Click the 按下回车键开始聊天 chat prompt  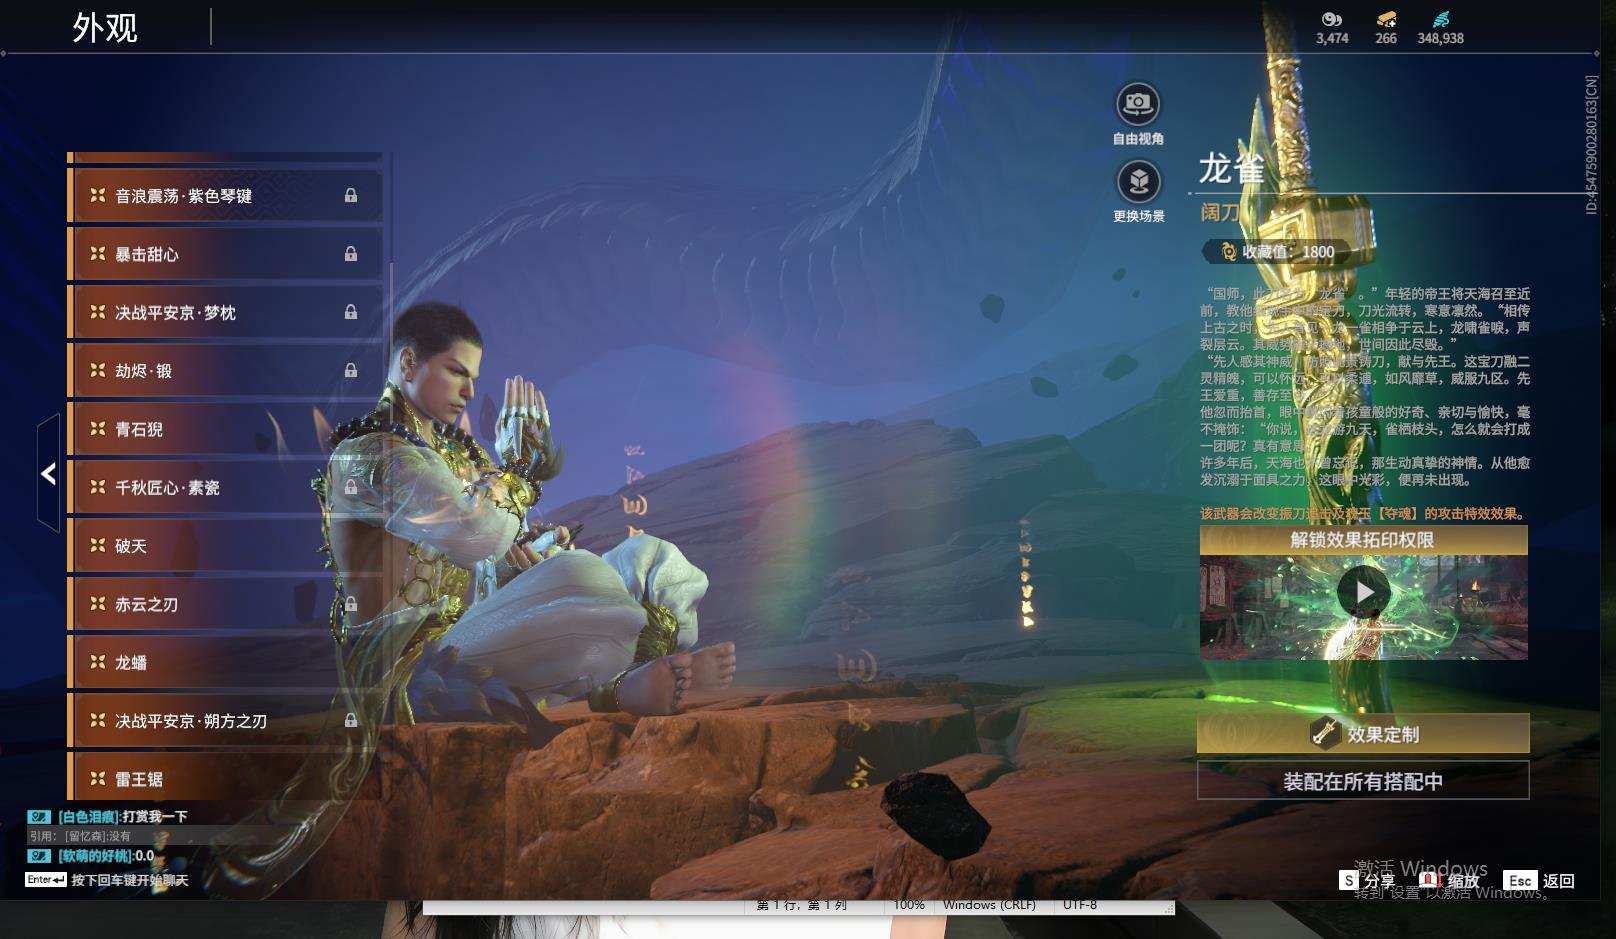(130, 880)
